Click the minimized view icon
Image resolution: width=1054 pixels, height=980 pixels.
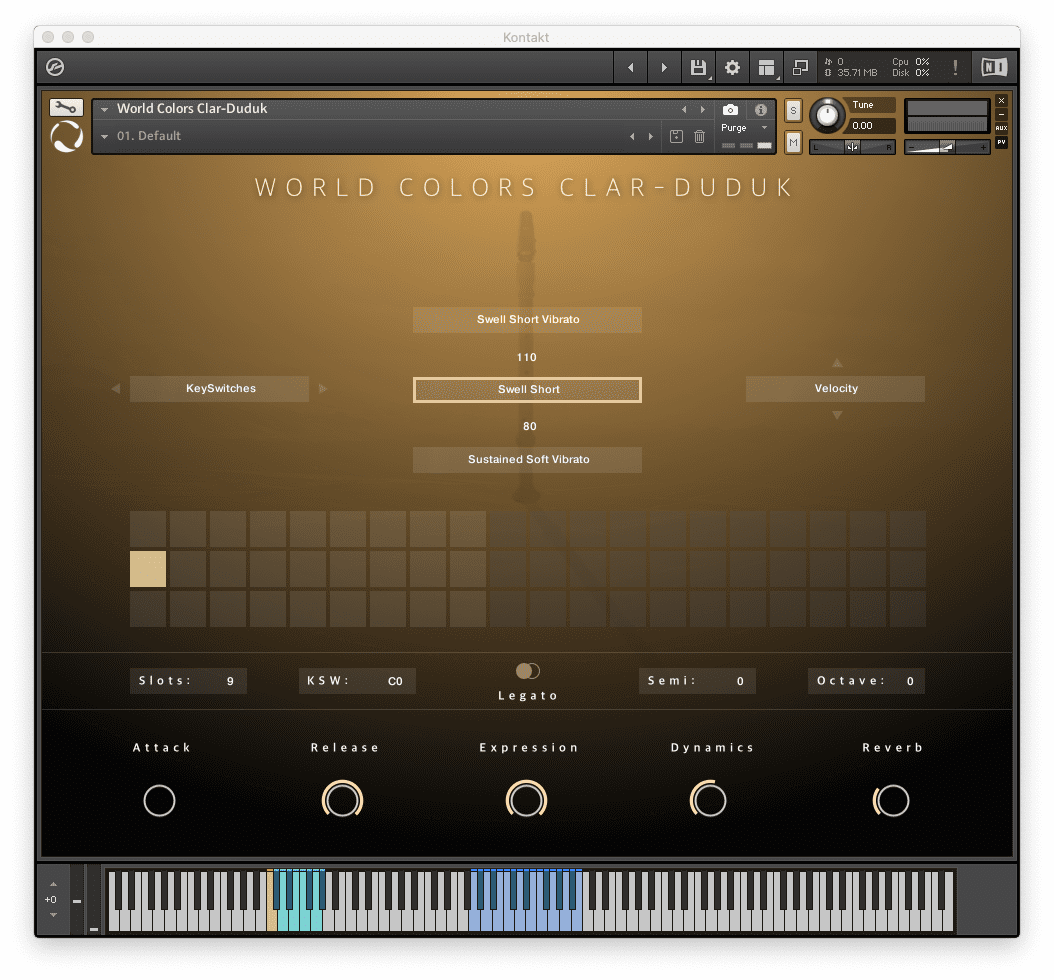coord(800,67)
